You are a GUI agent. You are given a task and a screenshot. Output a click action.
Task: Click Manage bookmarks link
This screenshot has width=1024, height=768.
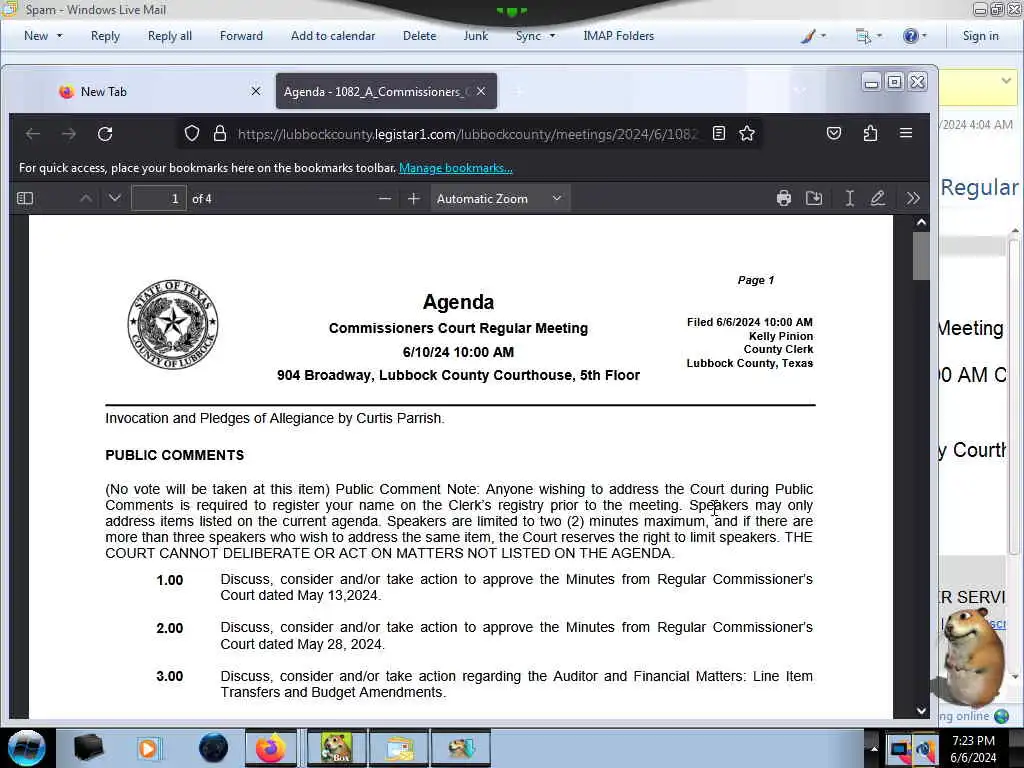coord(456,168)
